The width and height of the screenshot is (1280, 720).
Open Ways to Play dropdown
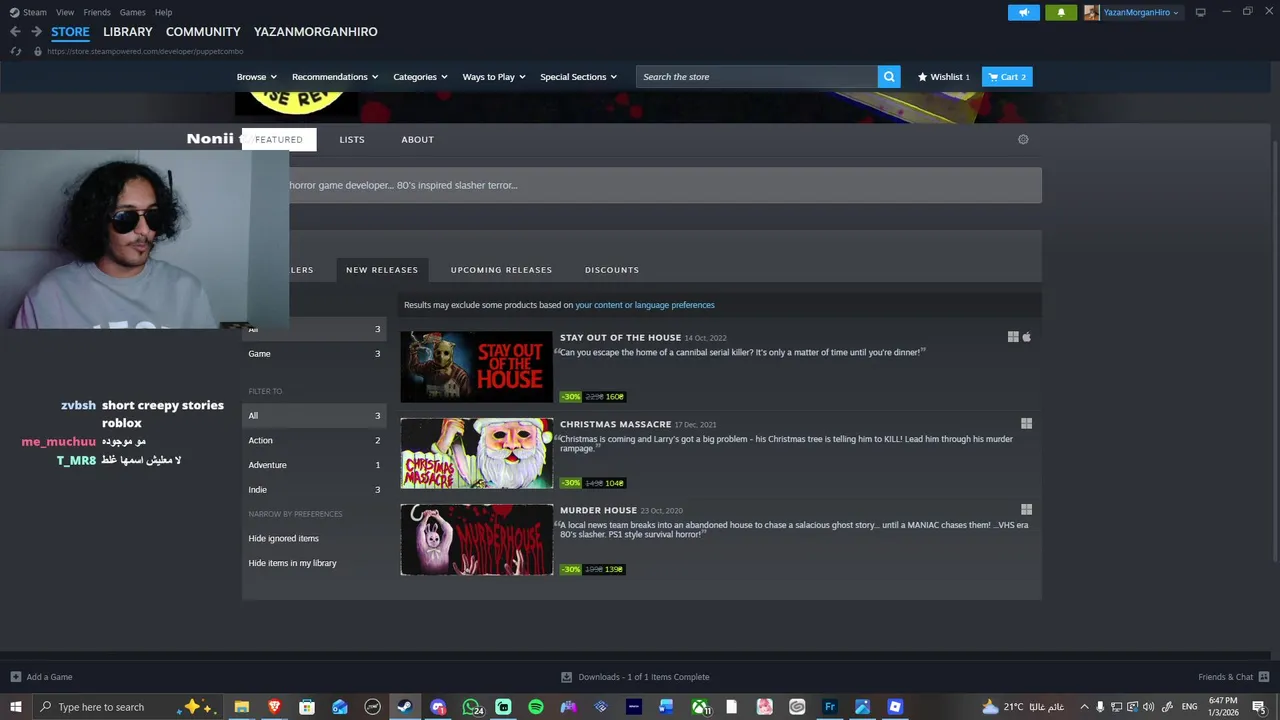click(494, 77)
